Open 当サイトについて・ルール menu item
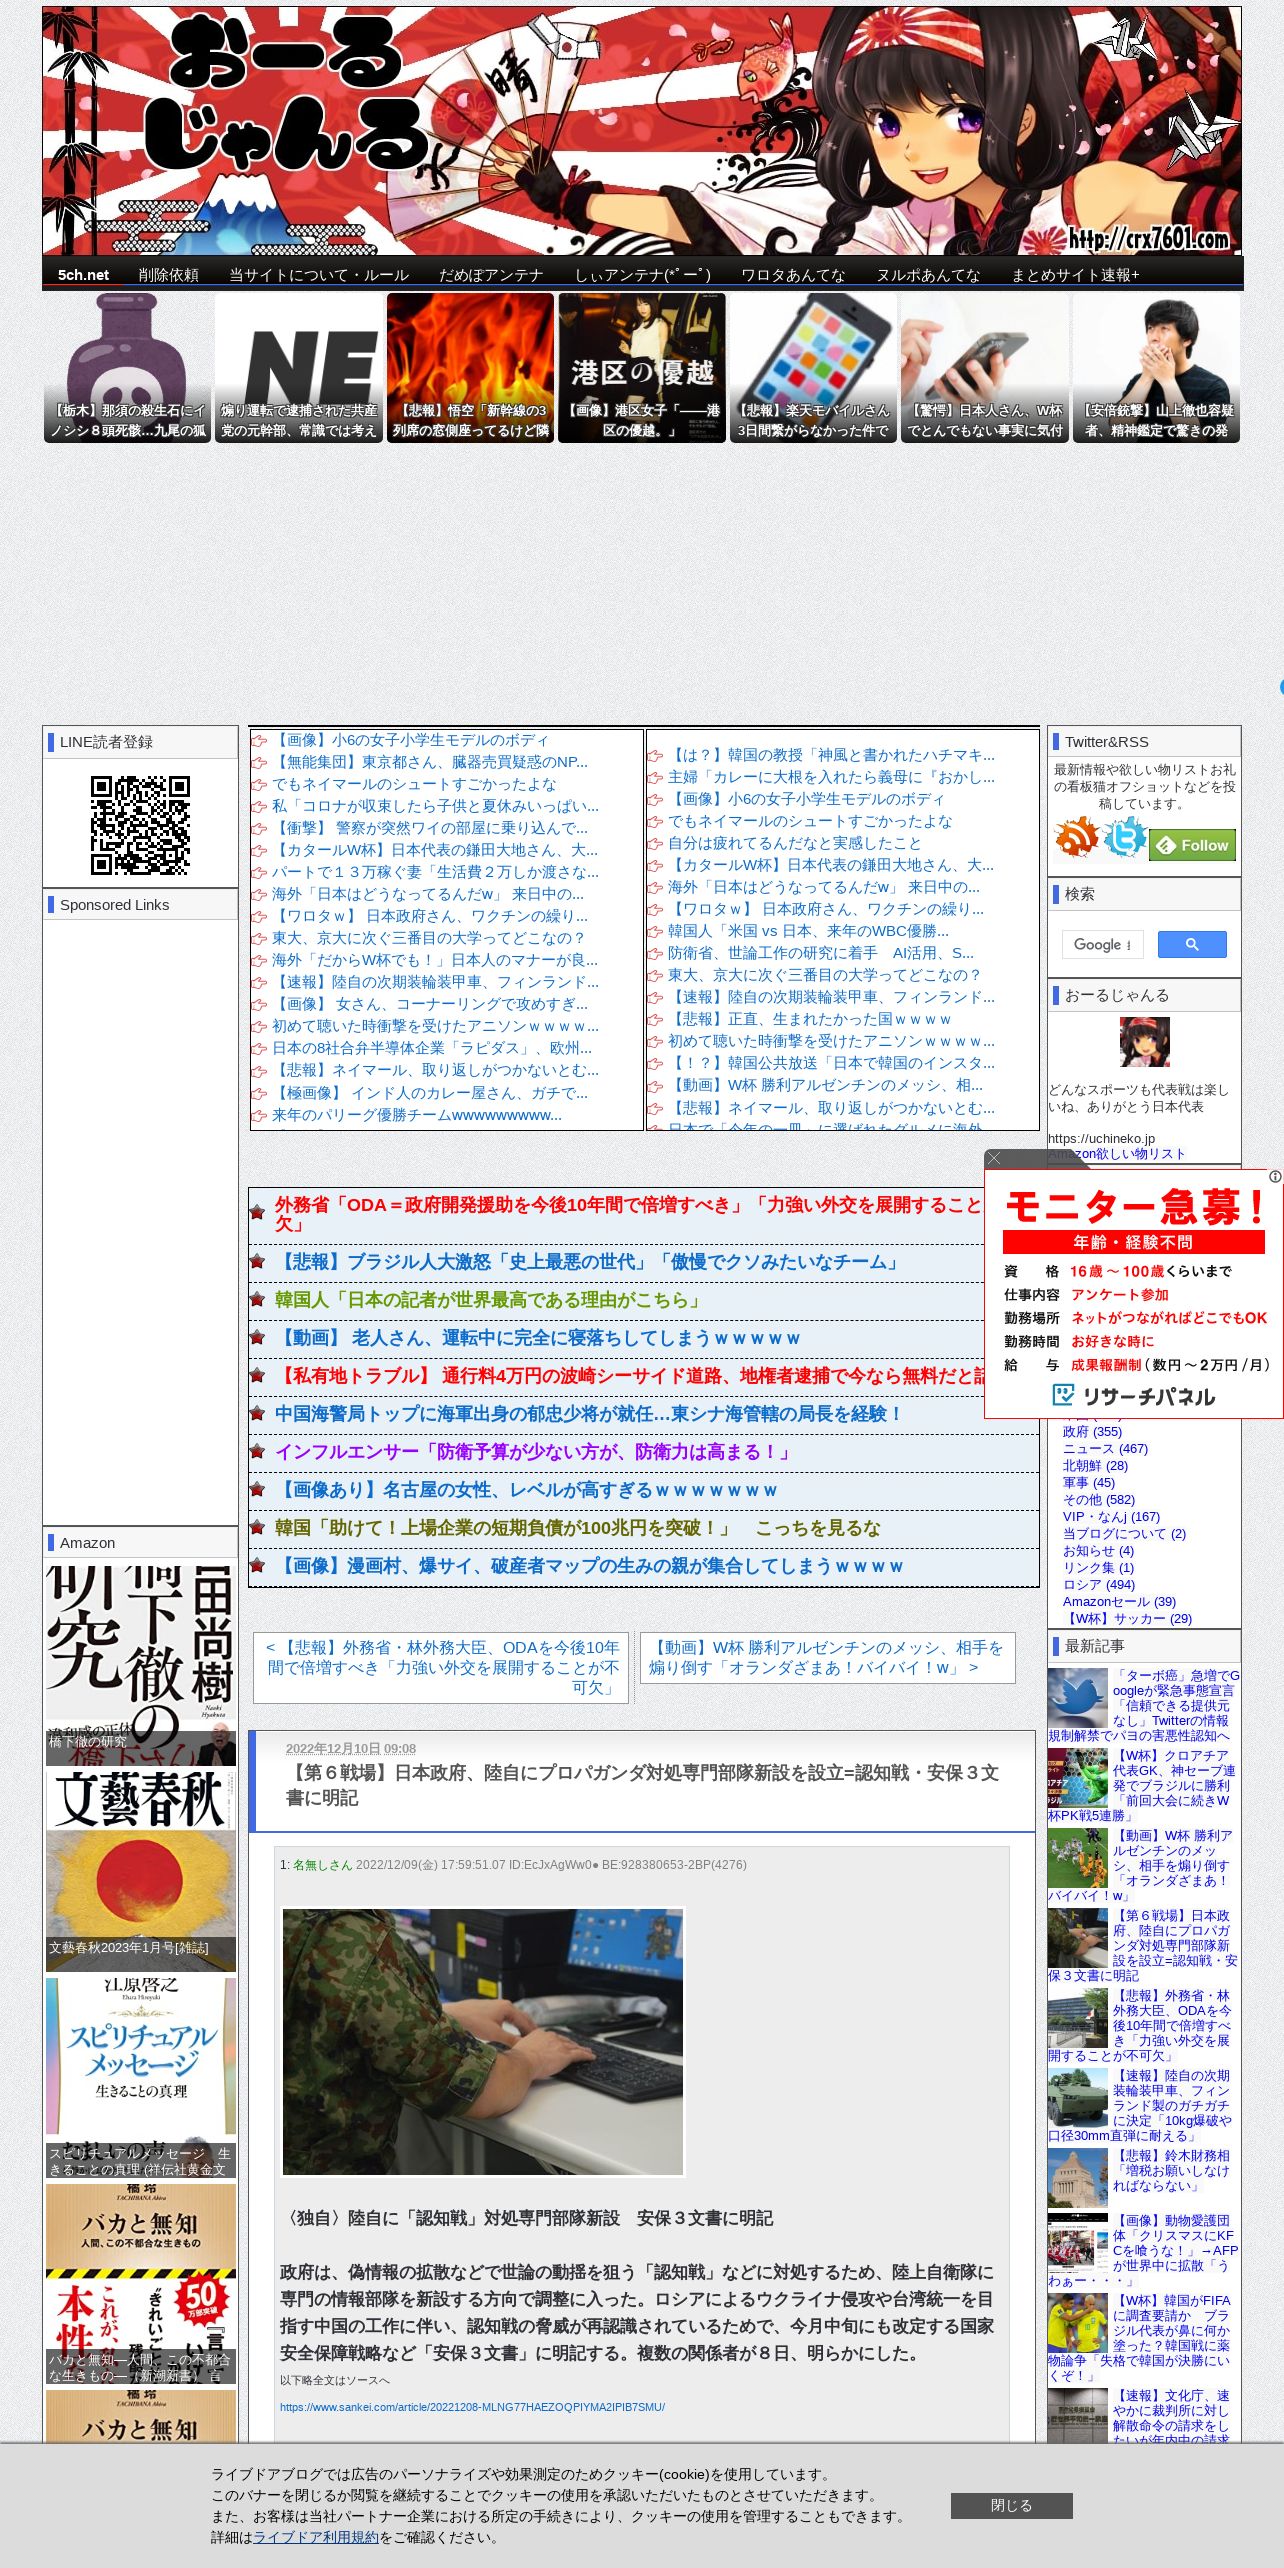1284x2568 pixels. (319, 275)
